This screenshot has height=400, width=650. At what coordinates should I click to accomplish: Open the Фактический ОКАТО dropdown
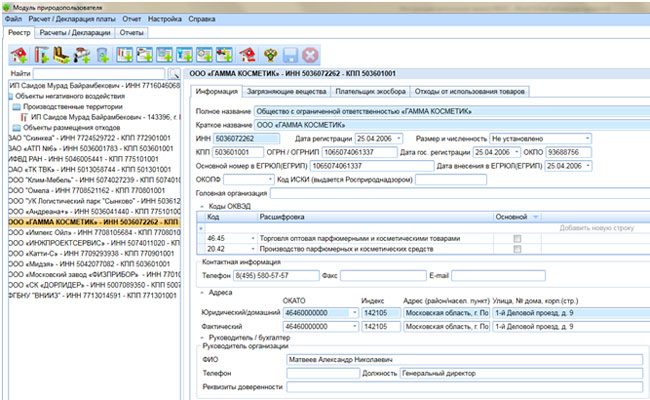pyautogui.click(x=354, y=326)
